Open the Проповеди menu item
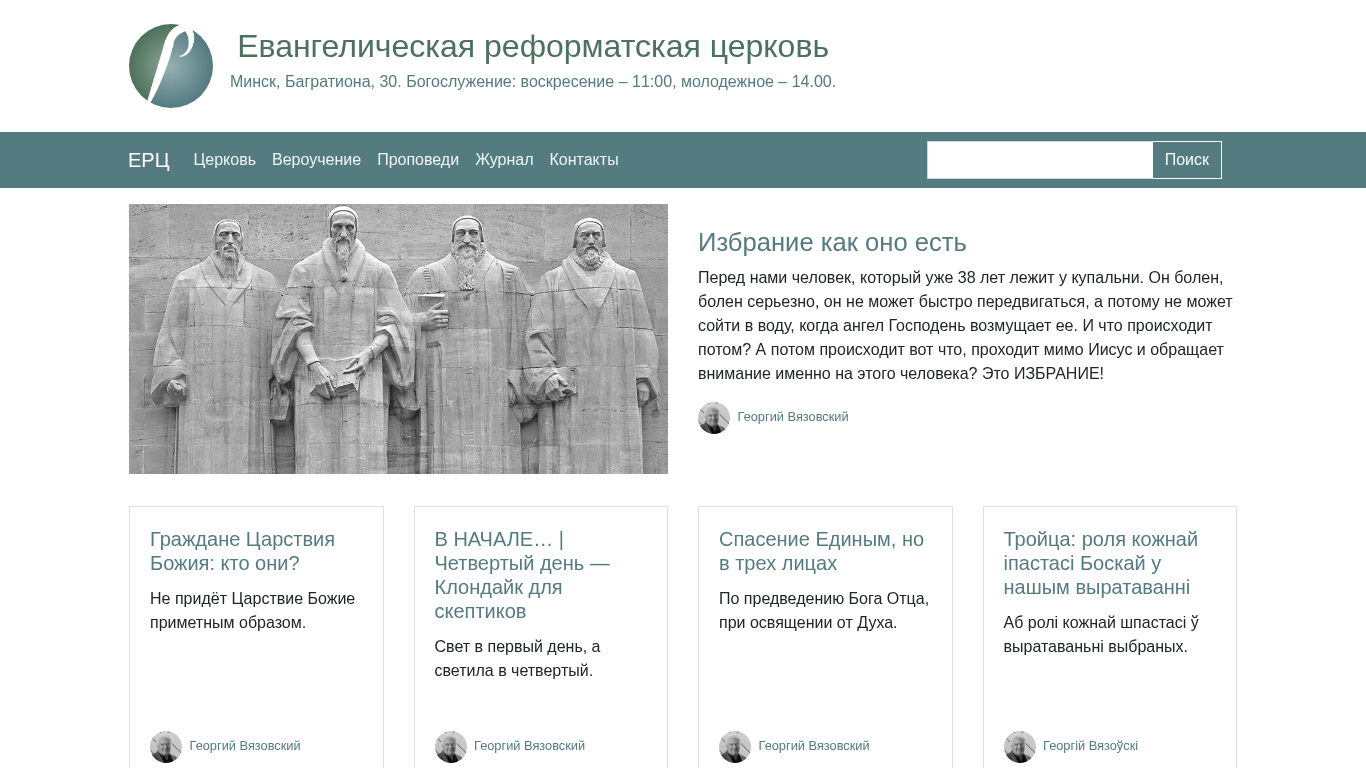The width and height of the screenshot is (1366, 768). pos(418,160)
